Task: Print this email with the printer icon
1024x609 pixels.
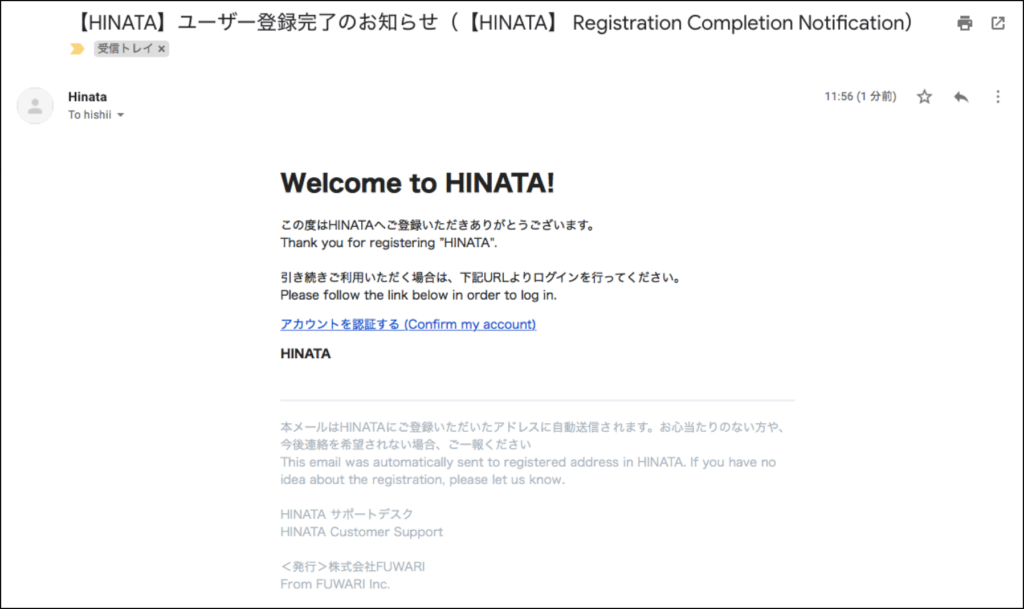Action: tap(965, 23)
